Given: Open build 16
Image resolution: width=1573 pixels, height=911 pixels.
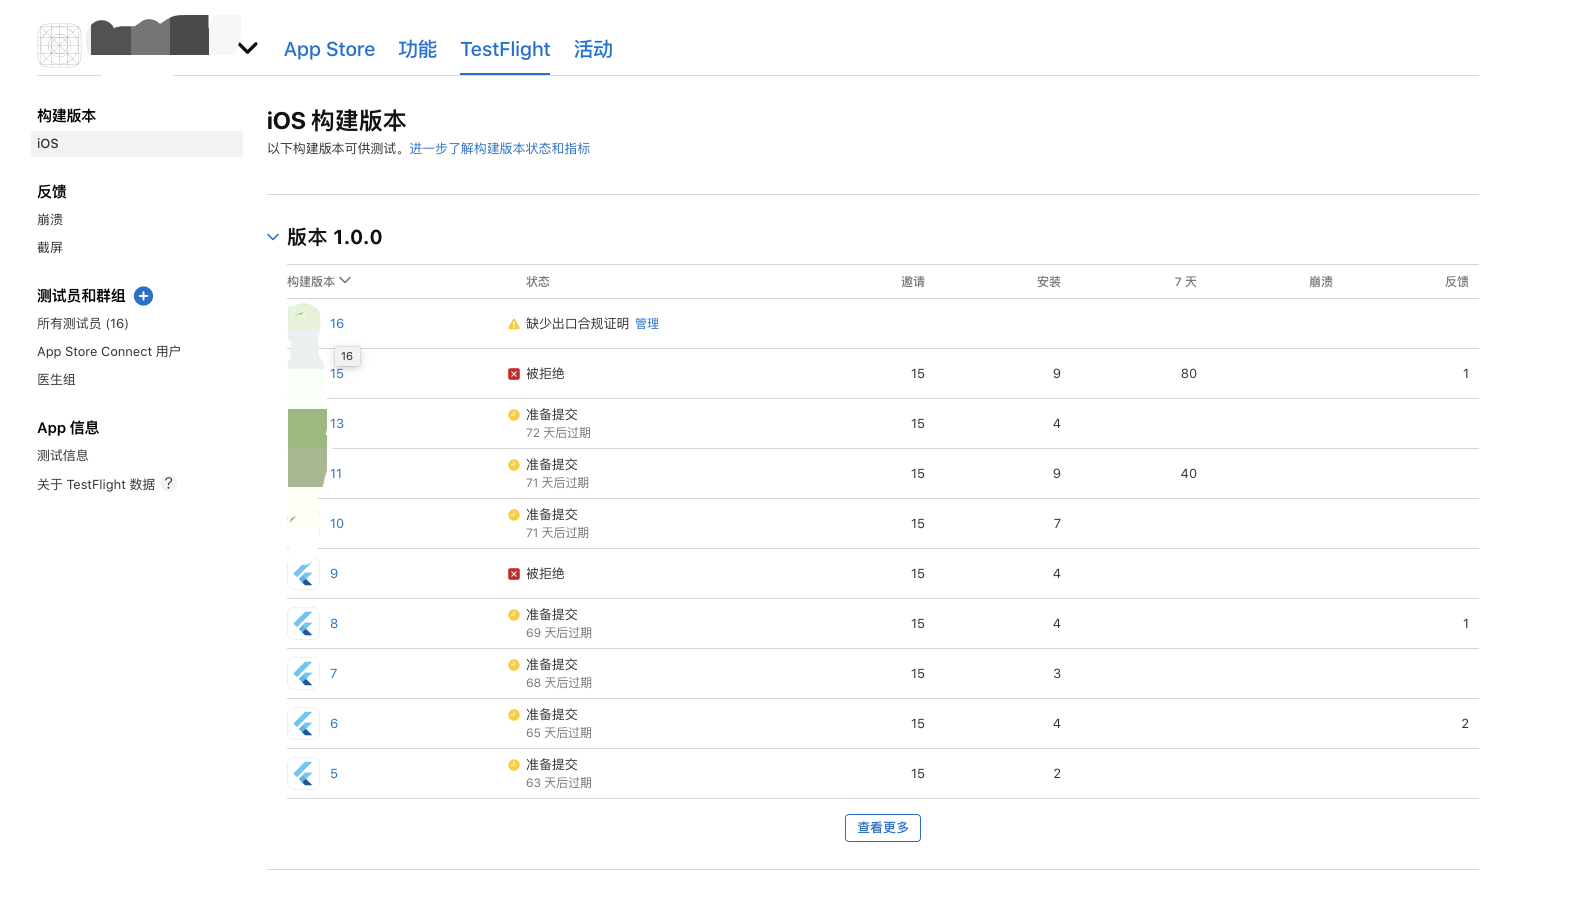Looking at the screenshot, I should [x=337, y=324].
